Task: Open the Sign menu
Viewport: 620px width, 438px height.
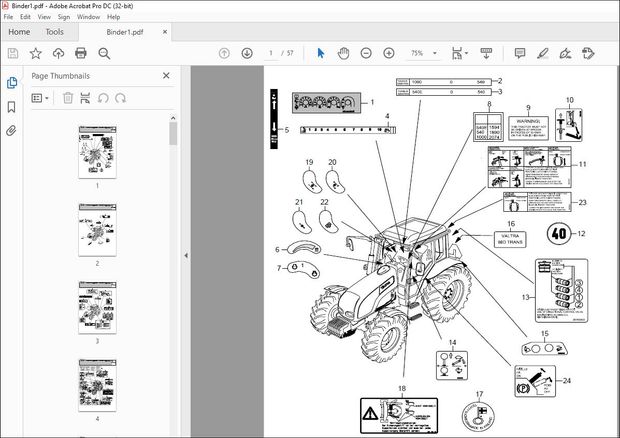Action: (64, 17)
